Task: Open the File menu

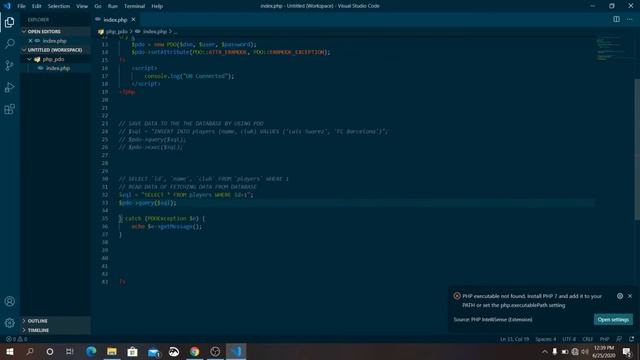Action: 22,6
